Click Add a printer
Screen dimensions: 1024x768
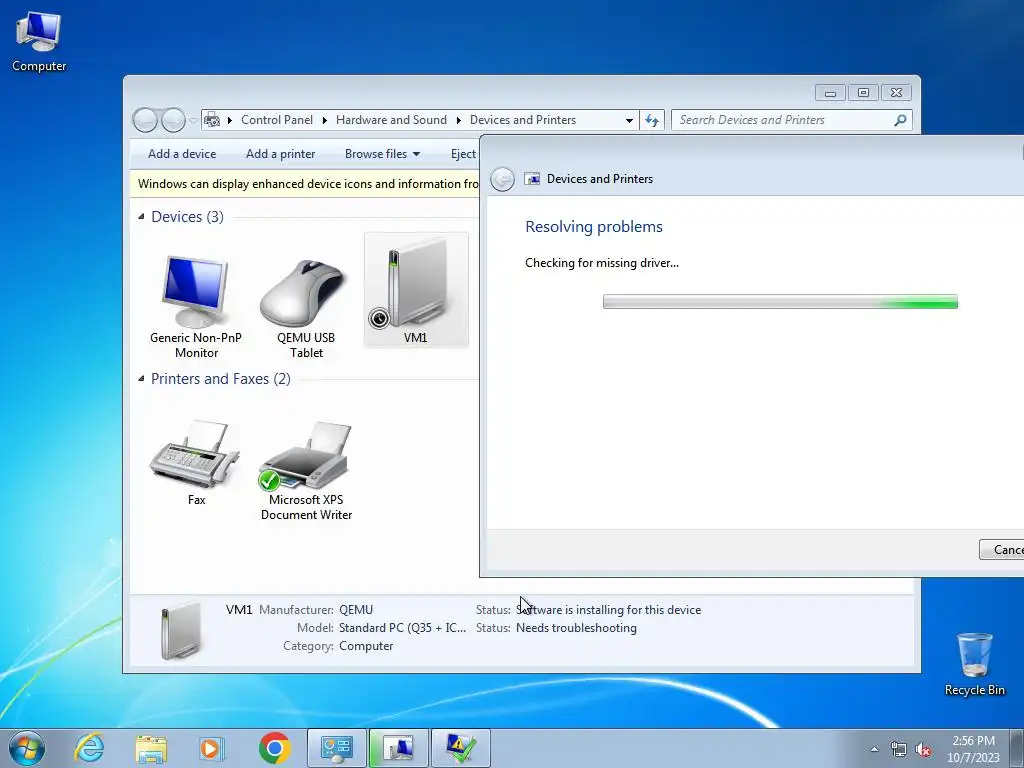[280, 154]
